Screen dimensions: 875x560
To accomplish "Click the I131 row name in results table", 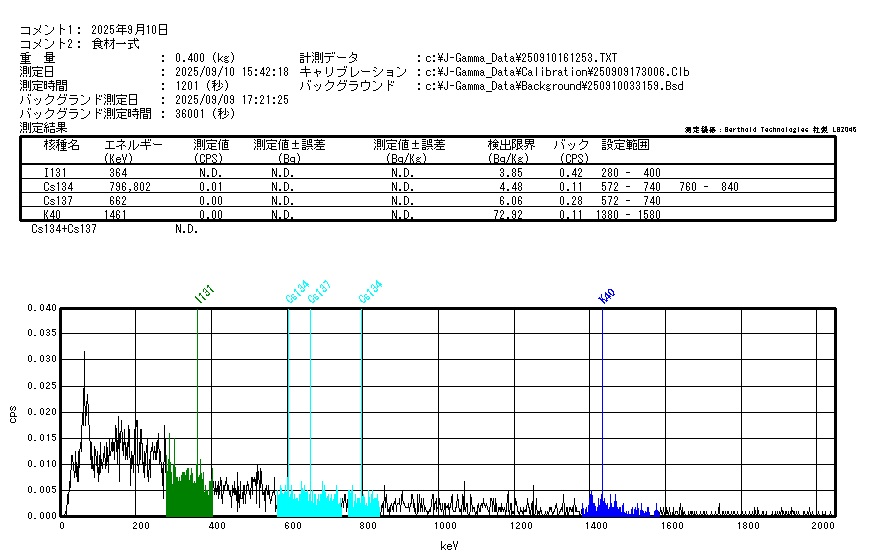I will click(x=45, y=172).
